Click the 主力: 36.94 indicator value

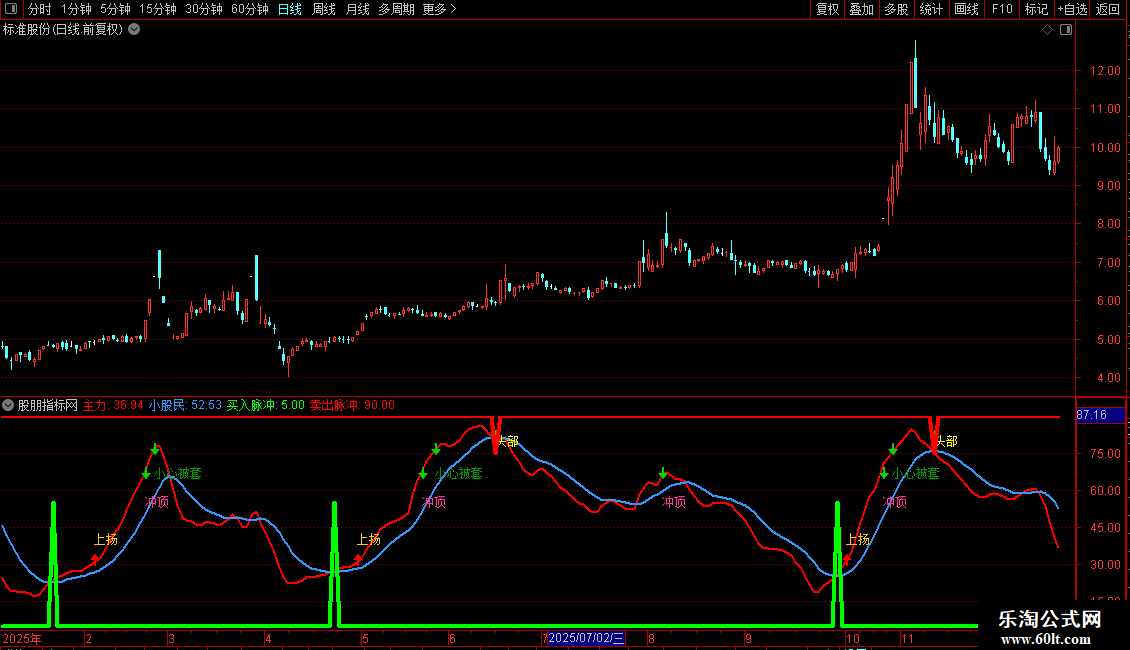(113, 405)
